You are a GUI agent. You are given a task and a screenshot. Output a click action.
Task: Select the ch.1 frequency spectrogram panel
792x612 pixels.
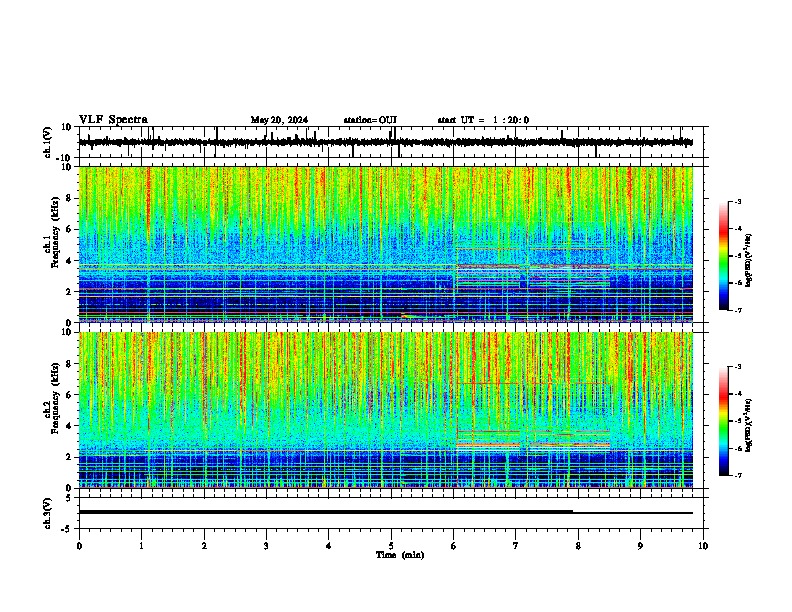tap(391, 244)
